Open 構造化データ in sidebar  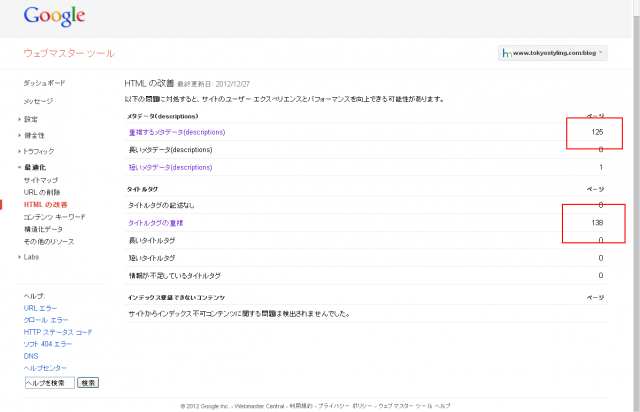[43, 229]
